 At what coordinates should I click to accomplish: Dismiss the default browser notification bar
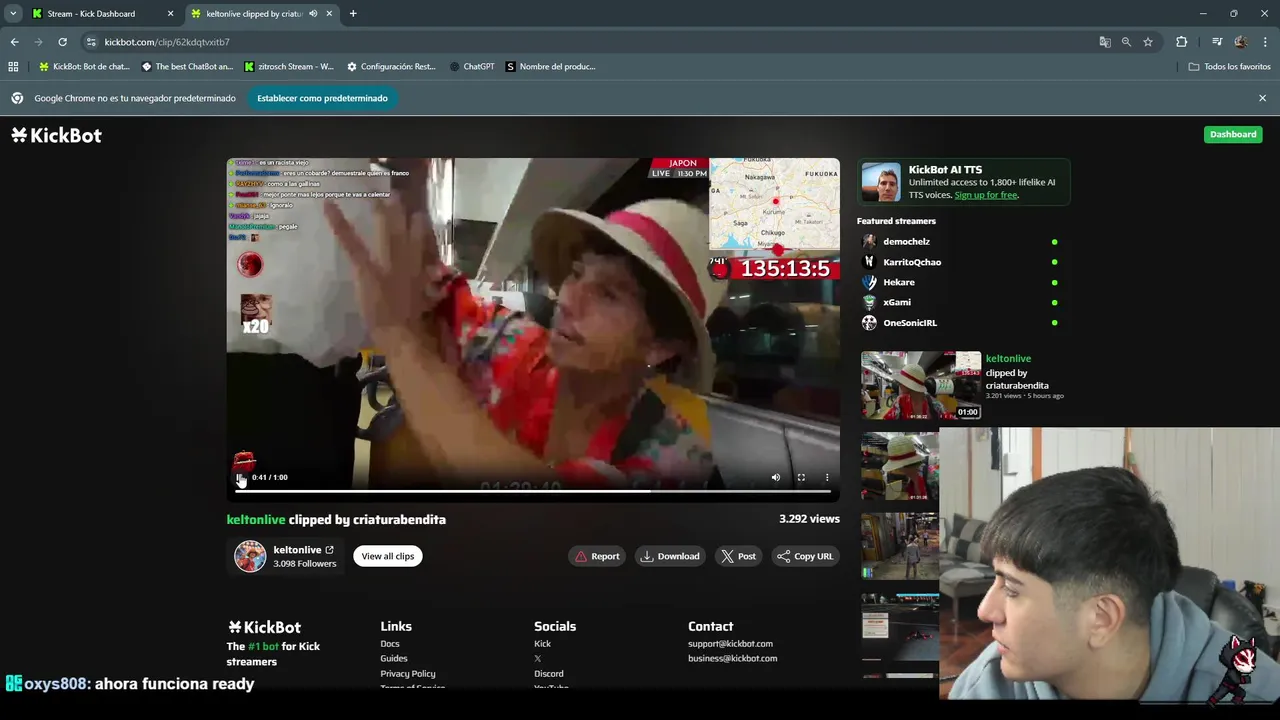1262,98
